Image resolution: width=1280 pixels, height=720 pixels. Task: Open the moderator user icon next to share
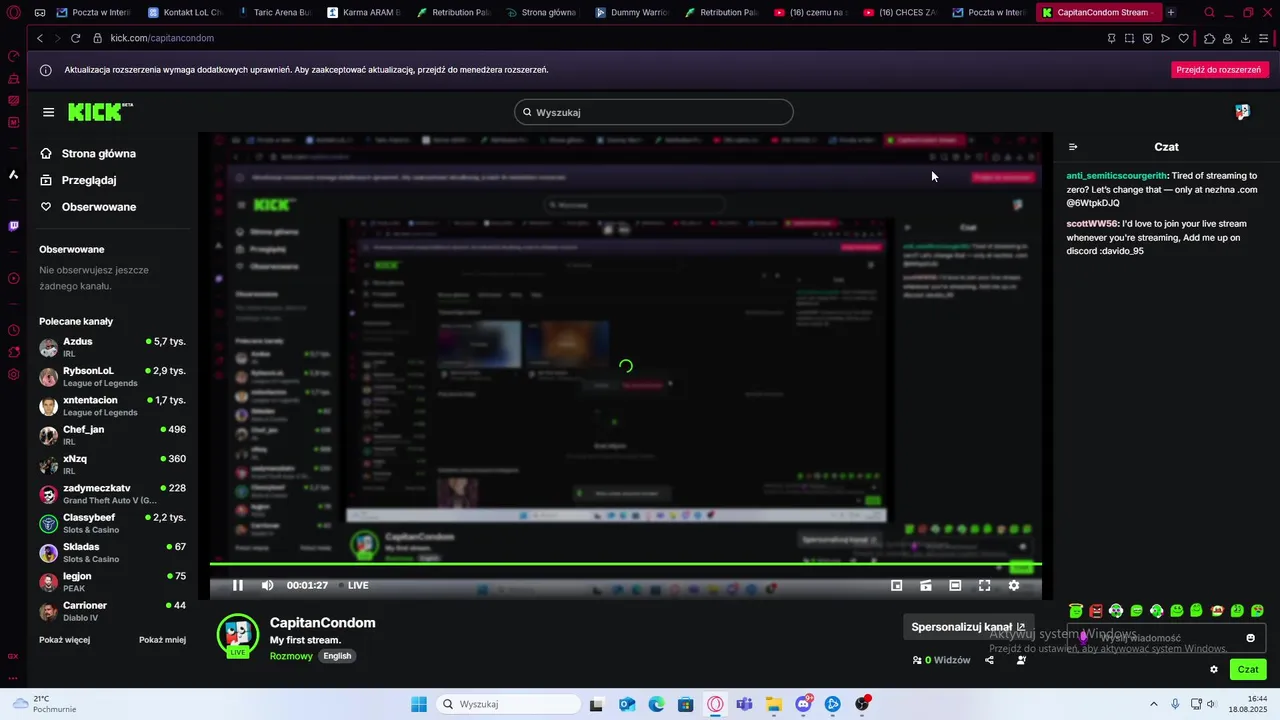coord(1021,660)
